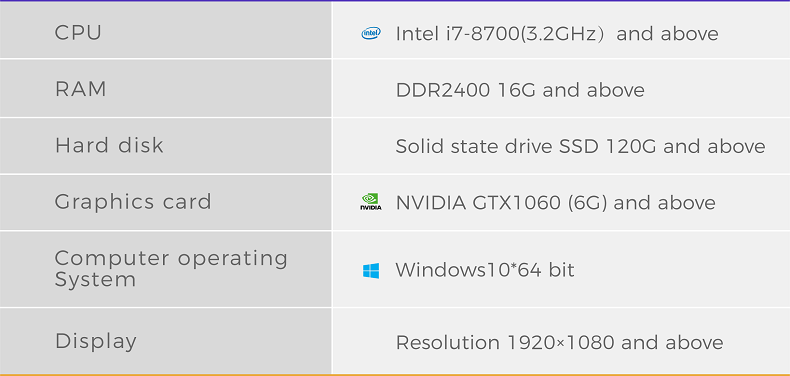Image resolution: width=790 pixels, height=376 pixels.
Task: Click the word System in OS label
Action: coord(95,280)
